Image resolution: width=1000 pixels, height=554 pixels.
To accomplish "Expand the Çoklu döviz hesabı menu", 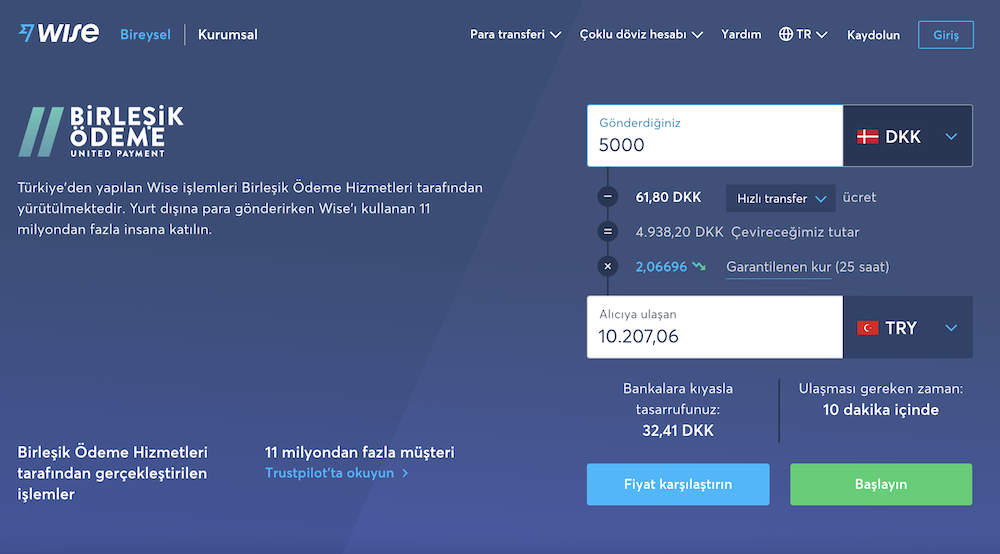I will (641, 34).
